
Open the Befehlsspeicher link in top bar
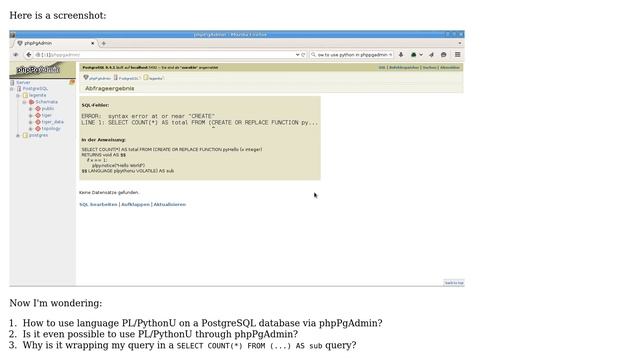coord(404,67)
